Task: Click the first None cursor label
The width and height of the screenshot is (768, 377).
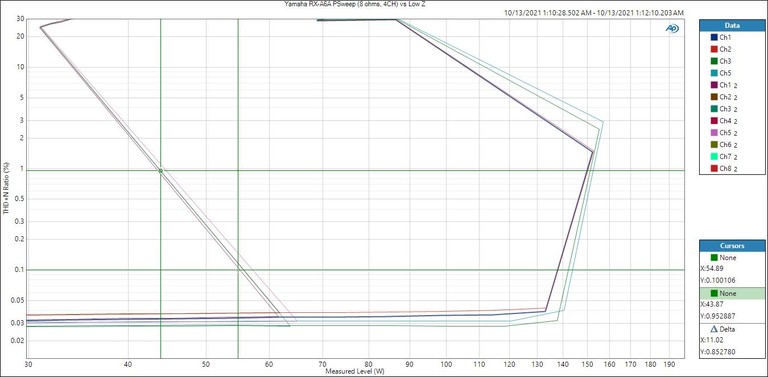Action: tap(728, 258)
